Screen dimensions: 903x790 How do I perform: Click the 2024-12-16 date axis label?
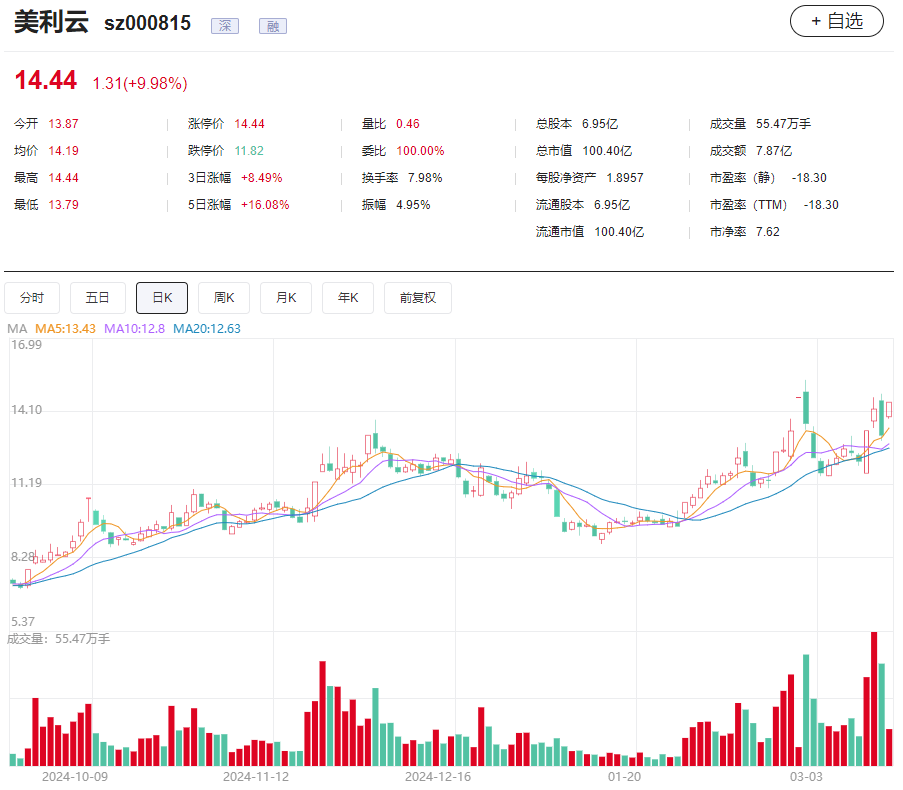(438, 777)
